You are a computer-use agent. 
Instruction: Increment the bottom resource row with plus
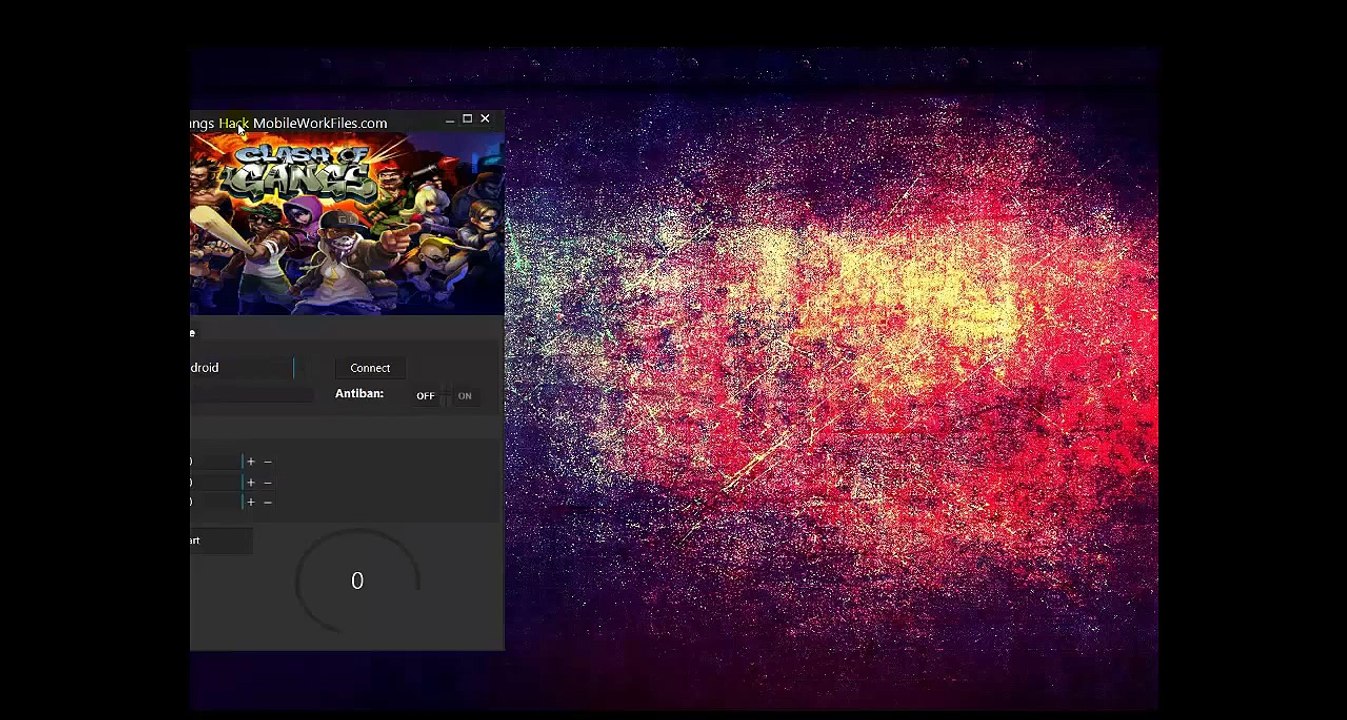251,502
